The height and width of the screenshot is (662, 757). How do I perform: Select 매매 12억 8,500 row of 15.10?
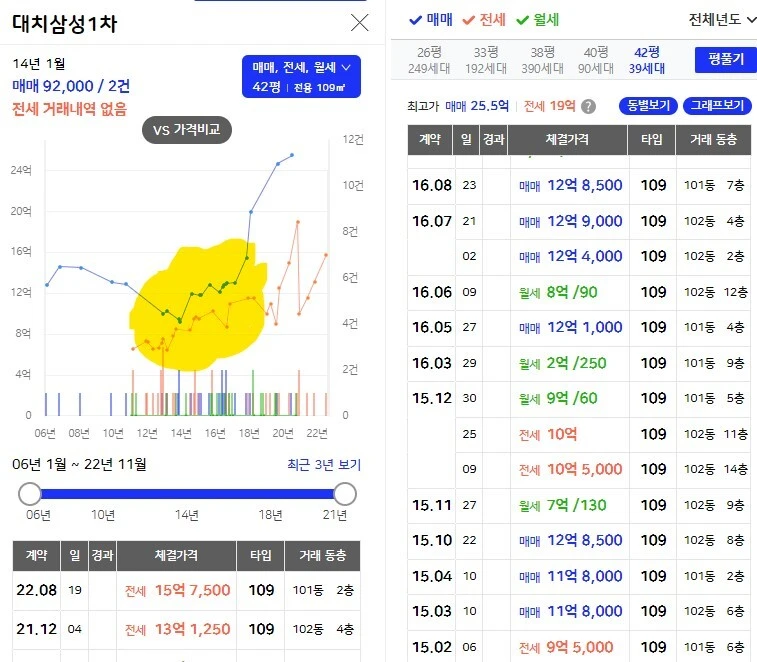click(x=579, y=540)
